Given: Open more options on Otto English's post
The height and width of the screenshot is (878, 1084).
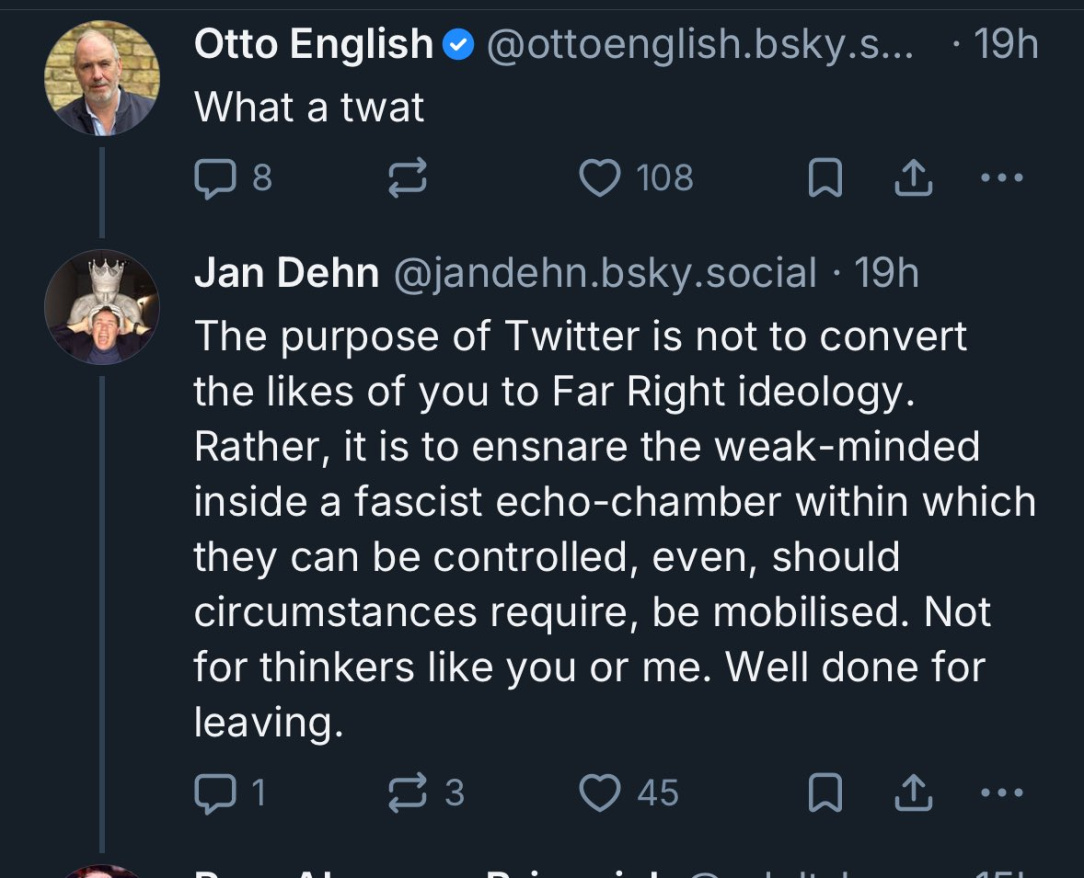Looking at the screenshot, I should (1002, 178).
